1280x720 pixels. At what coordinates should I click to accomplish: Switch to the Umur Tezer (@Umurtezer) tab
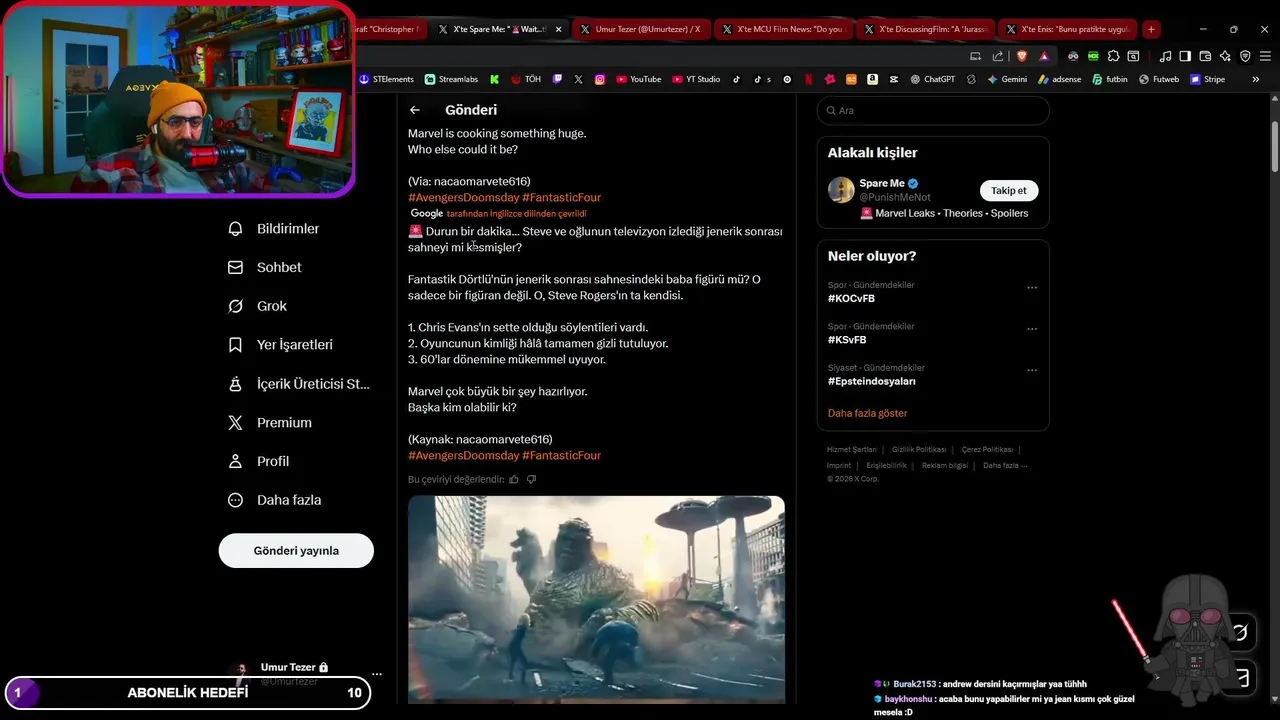tap(641, 29)
